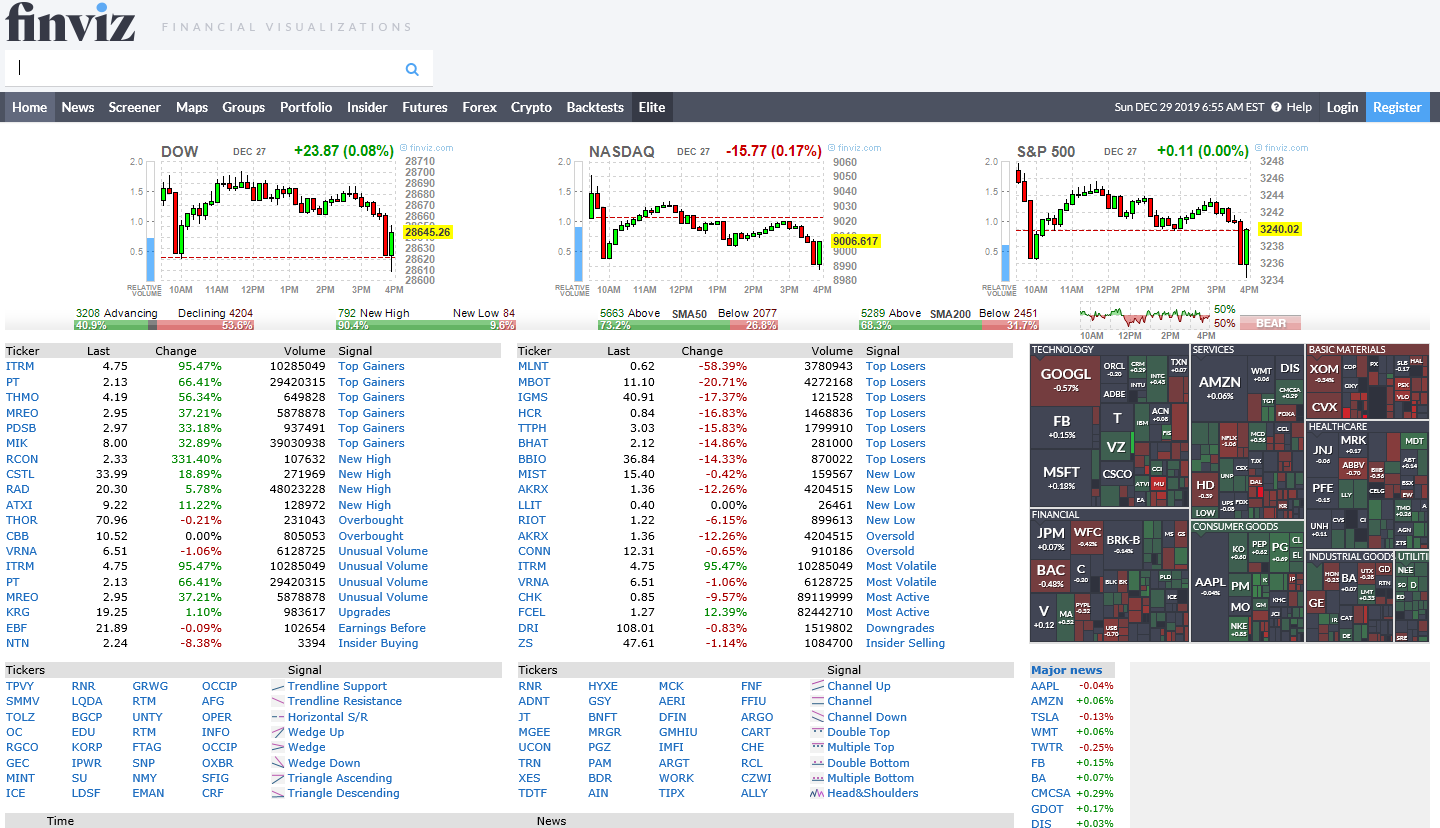Image resolution: width=1440 pixels, height=828 pixels.
Task: Open the Channel Down pattern icon
Action: click(818, 717)
